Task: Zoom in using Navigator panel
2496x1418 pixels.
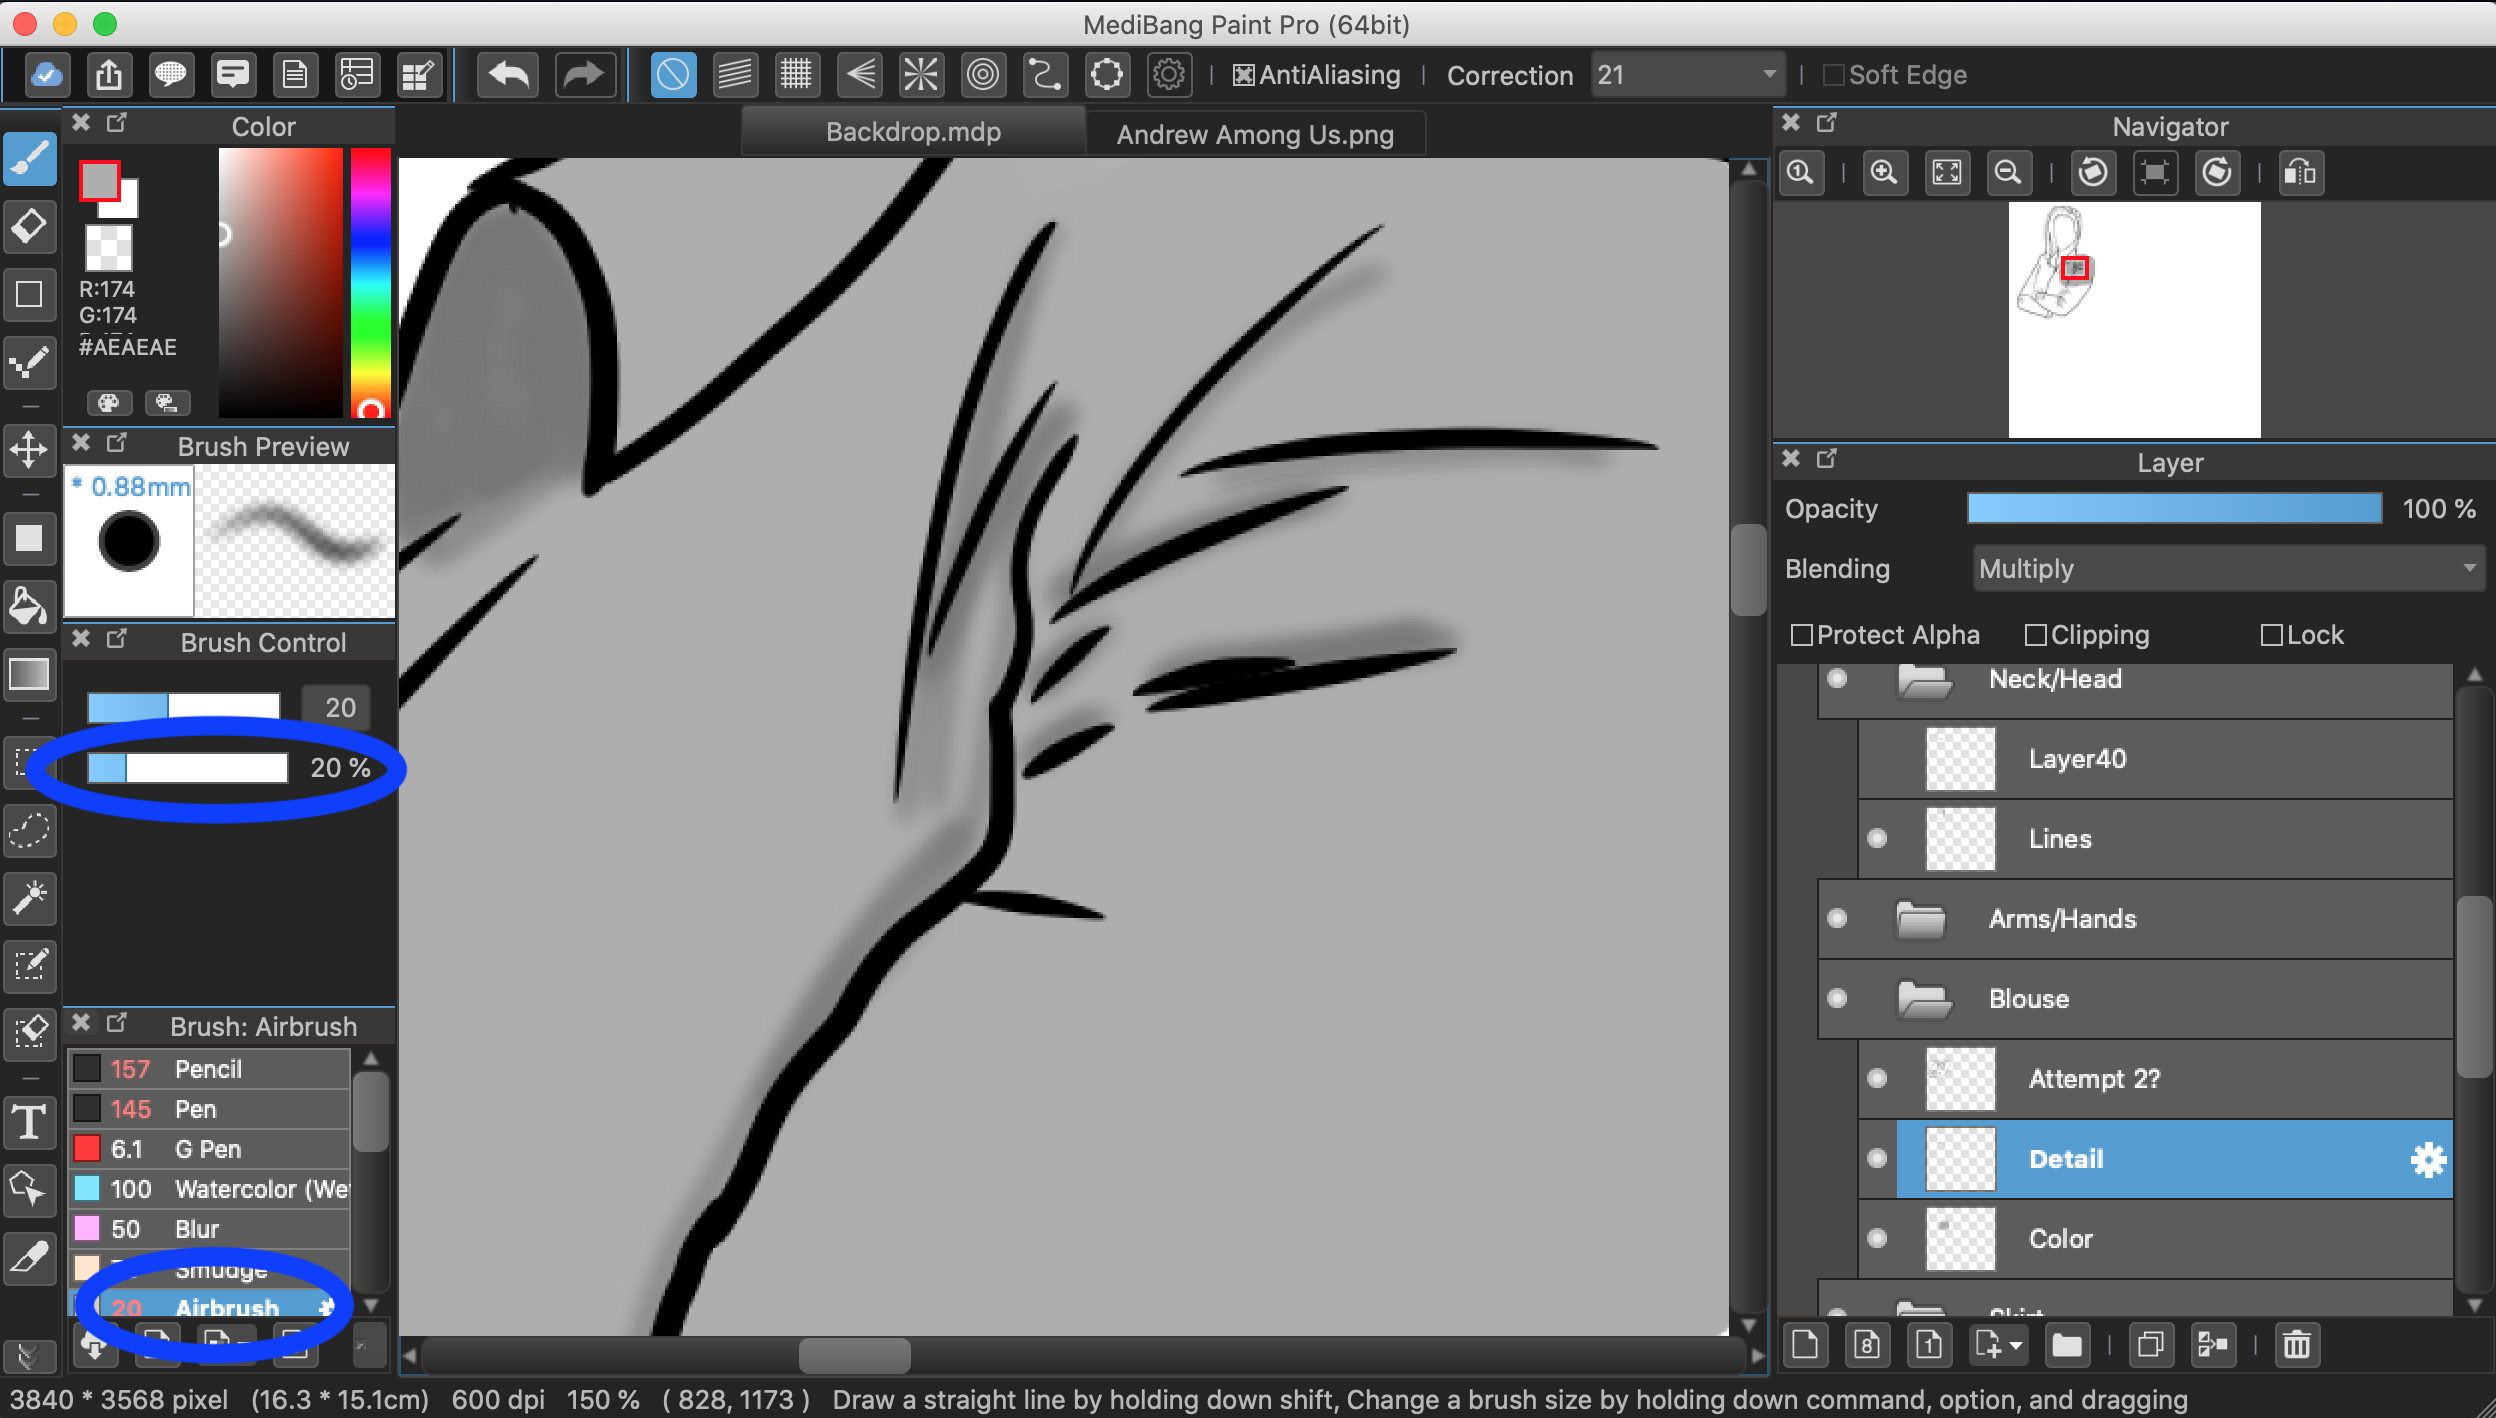Action: [1884, 173]
